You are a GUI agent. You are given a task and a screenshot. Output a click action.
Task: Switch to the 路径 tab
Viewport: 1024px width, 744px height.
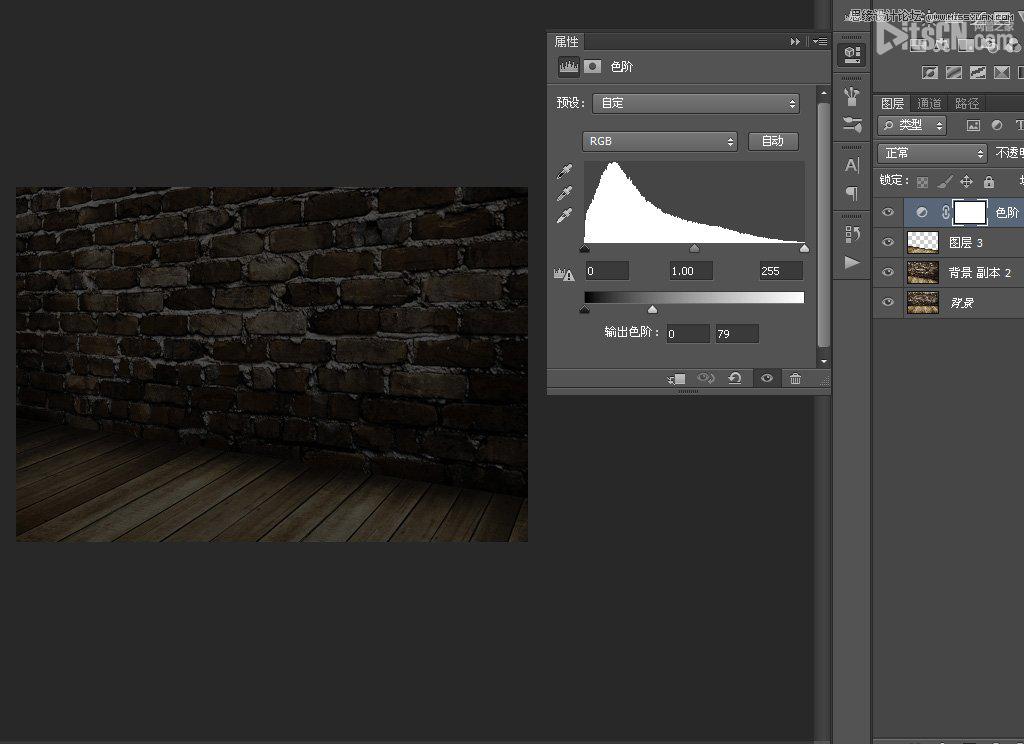[x=967, y=104]
